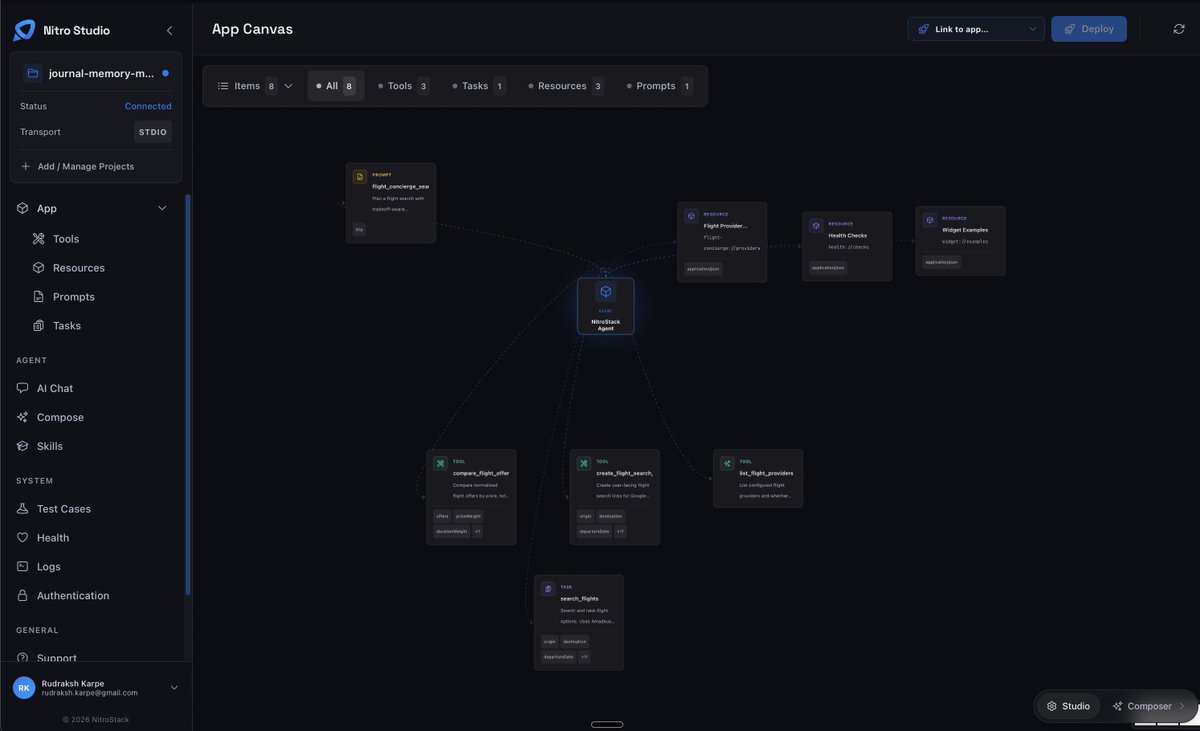The image size is (1200, 731).
Task: Click the search_flights task node icon
Action: pos(548,589)
